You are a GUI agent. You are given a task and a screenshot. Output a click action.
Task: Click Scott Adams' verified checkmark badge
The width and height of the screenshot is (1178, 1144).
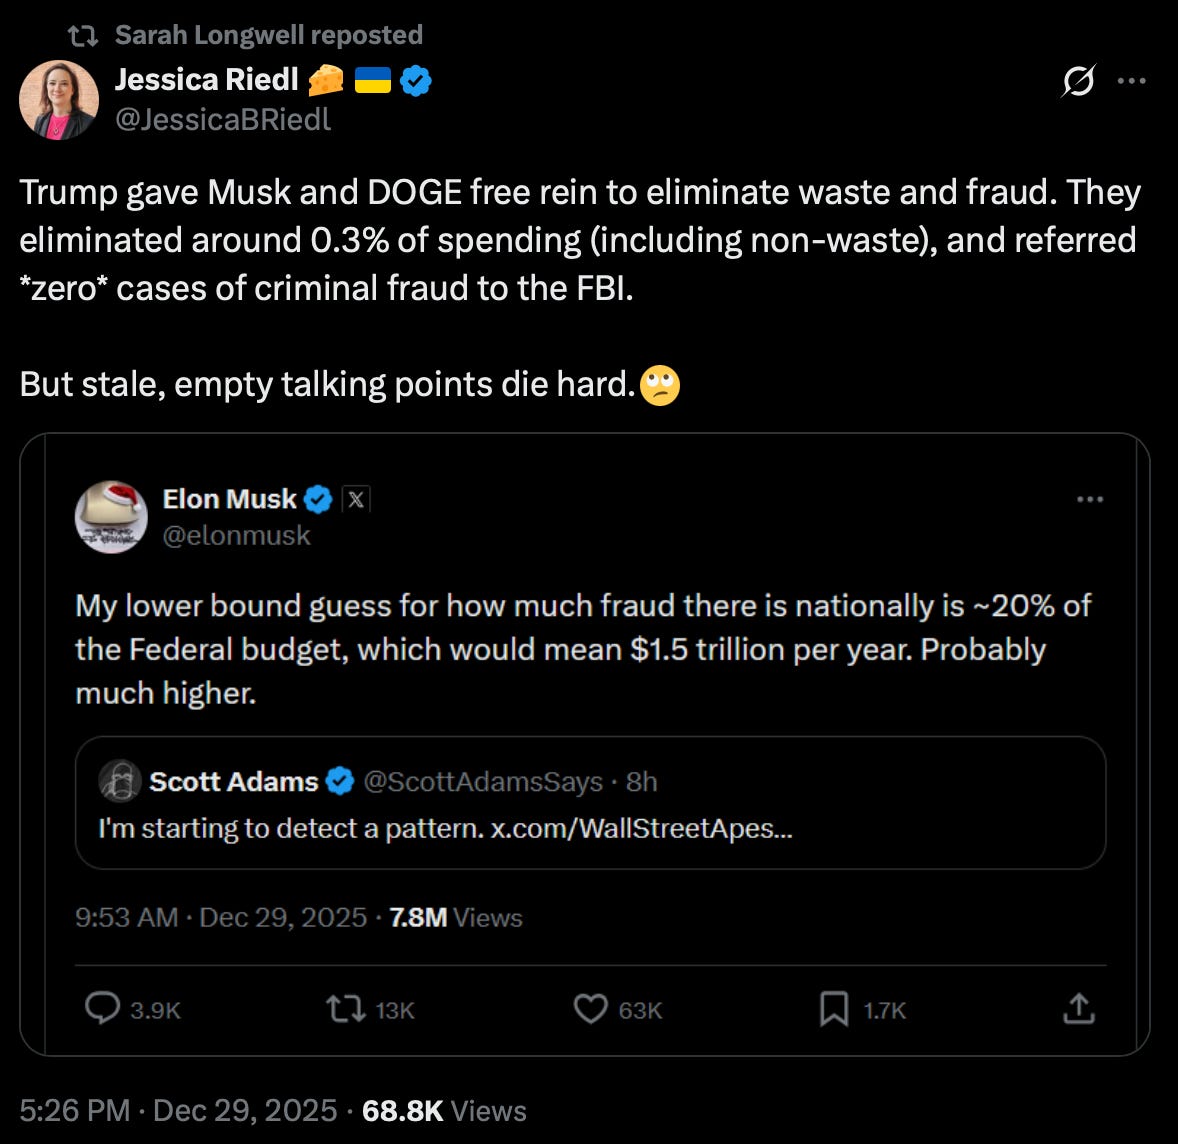coord(340,781)
